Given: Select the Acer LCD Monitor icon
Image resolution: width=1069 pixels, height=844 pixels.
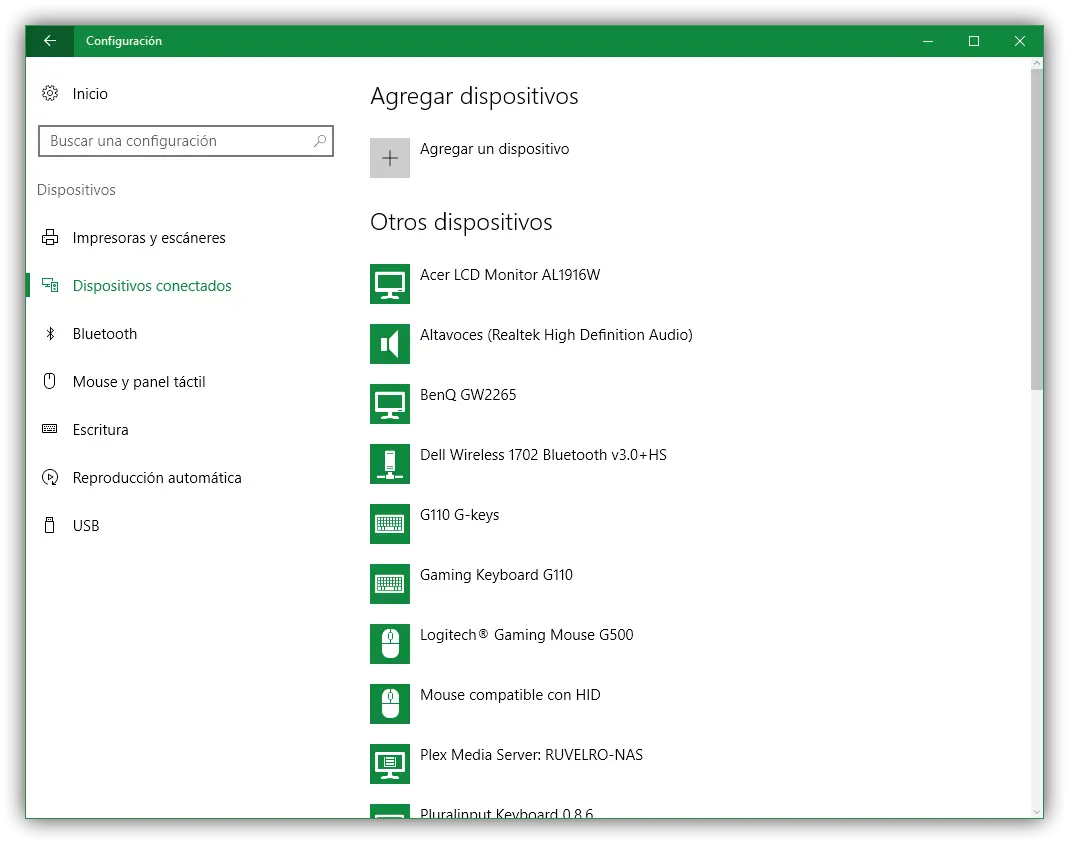Looking at the screenshot, I should (x=390, y=284).
